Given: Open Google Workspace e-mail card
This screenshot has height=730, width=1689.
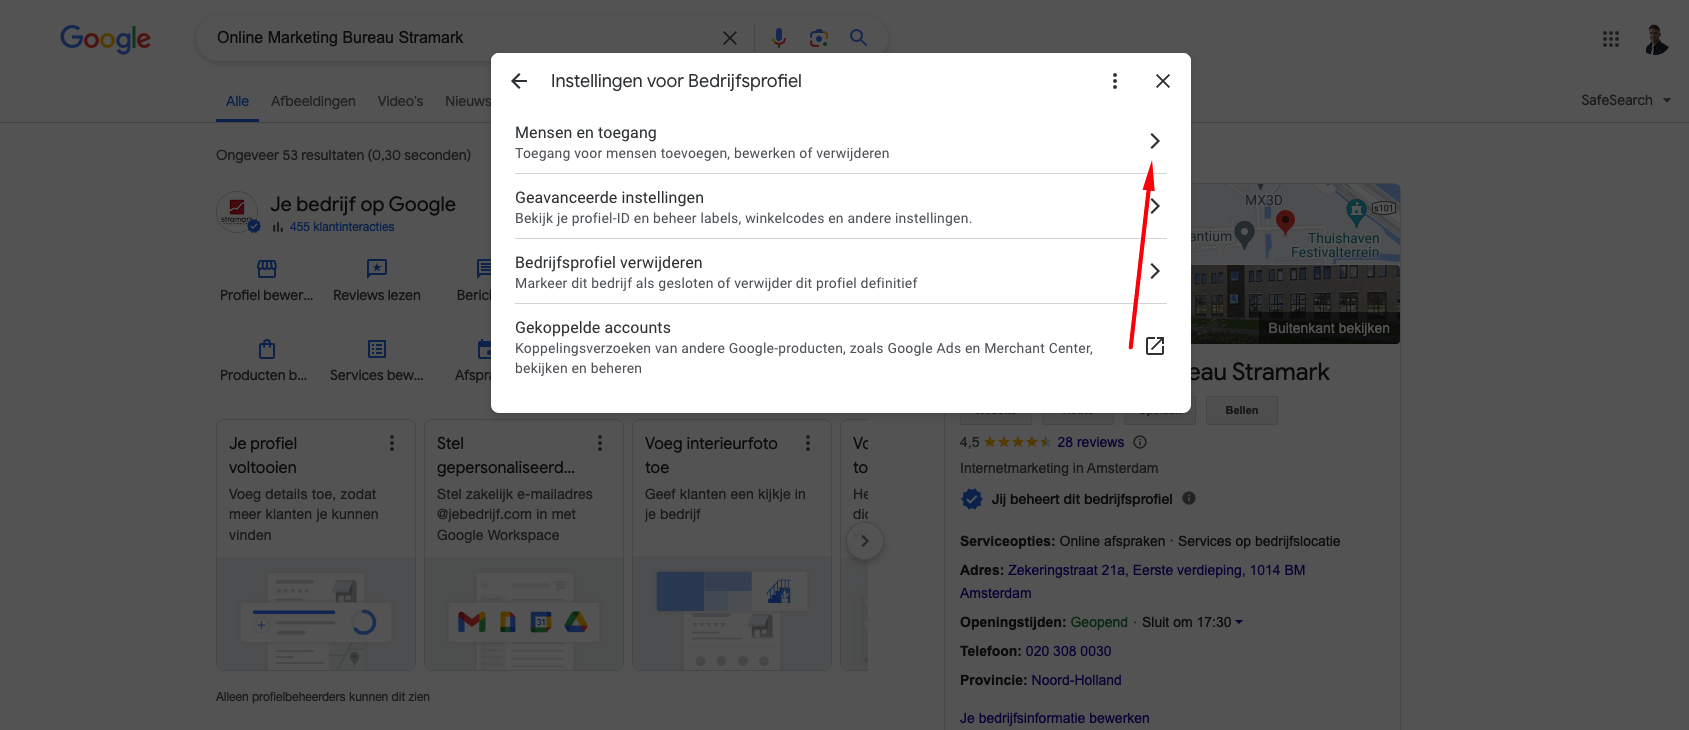Looking at the screenshot, I should pos(524,545).
